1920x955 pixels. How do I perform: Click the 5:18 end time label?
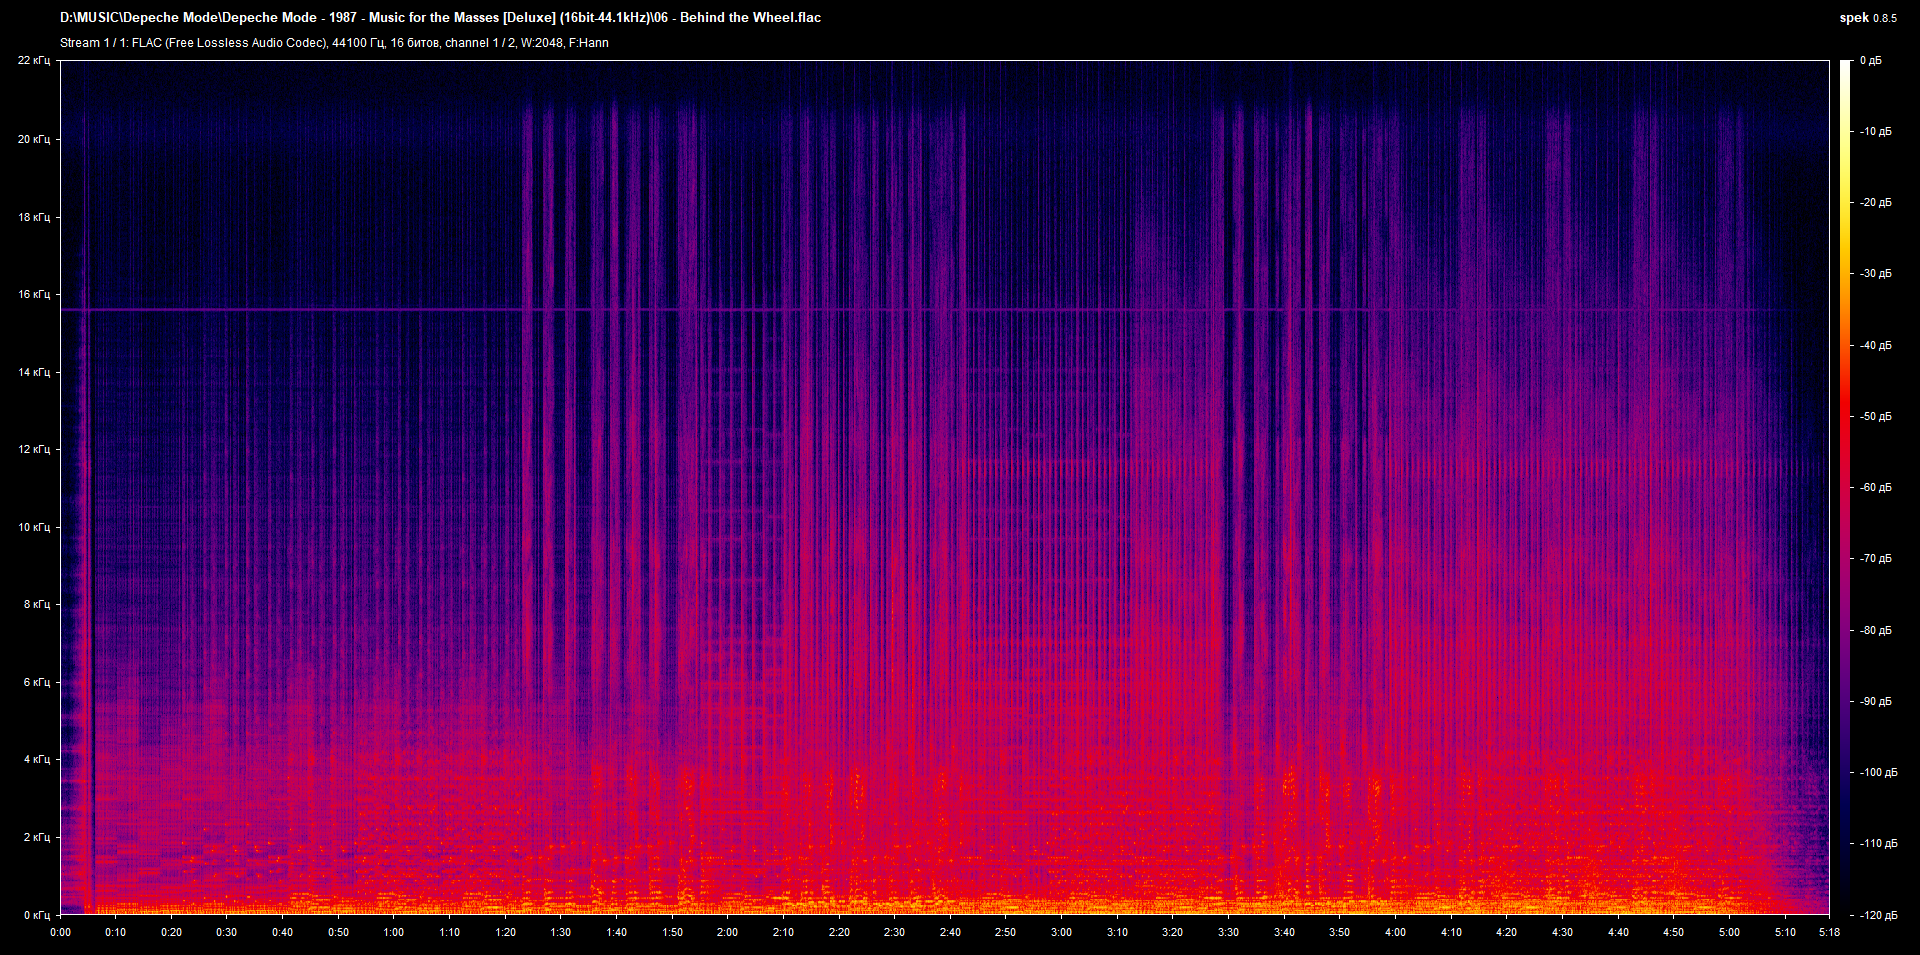(x=1828, y=932)
